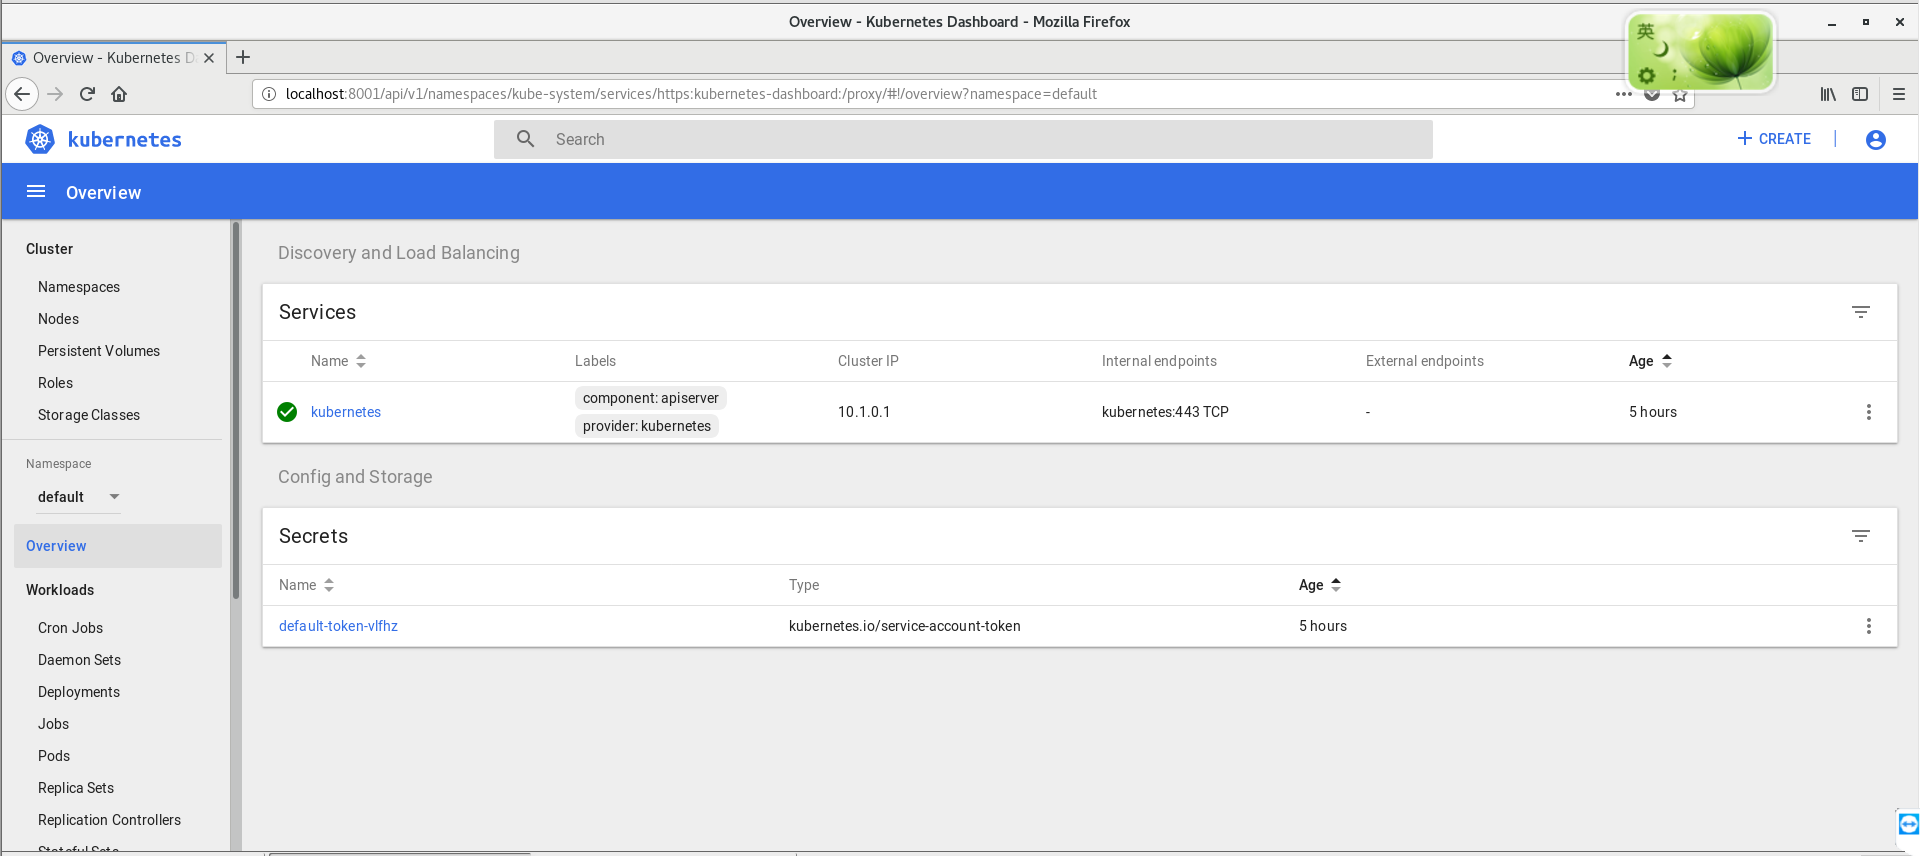Open Firefox page actions ellipsis menu
The image size is (1920, 856).
[x=1624, y=94]
